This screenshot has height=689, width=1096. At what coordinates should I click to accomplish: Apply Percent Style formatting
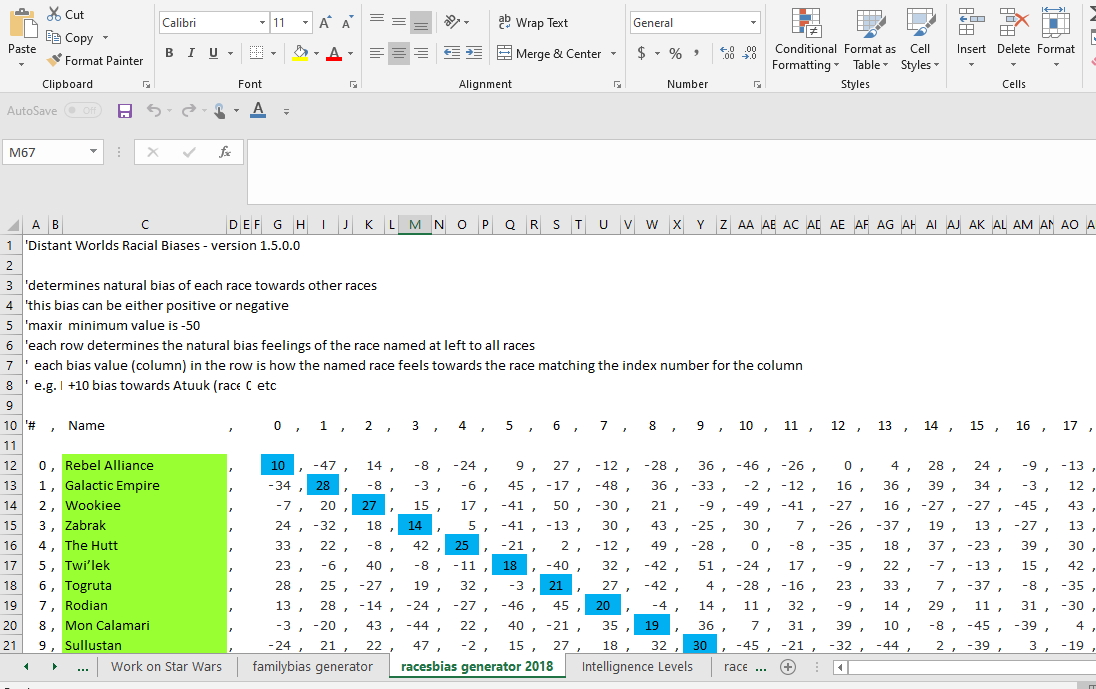(676, 51)
